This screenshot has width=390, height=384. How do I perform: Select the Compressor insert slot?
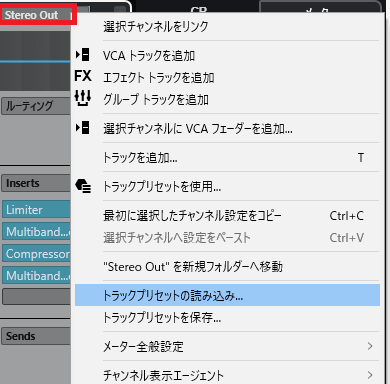point(36,254)
